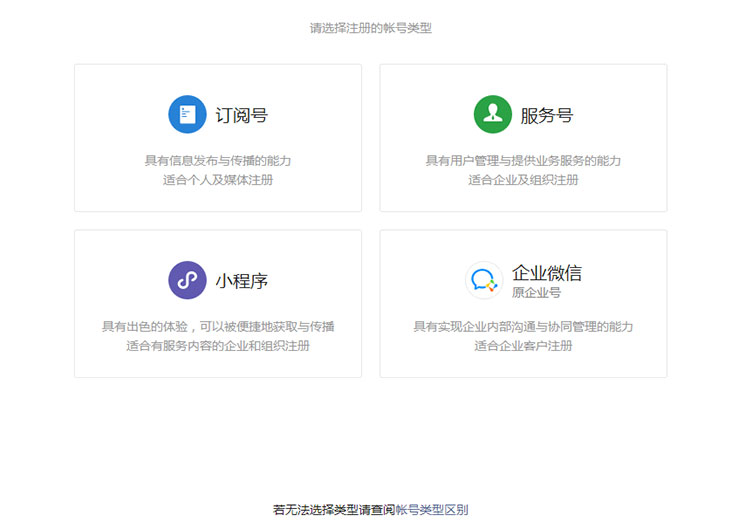Click the blue 订阅号 document icon
The image size is (738, 523).
point(187,115)
